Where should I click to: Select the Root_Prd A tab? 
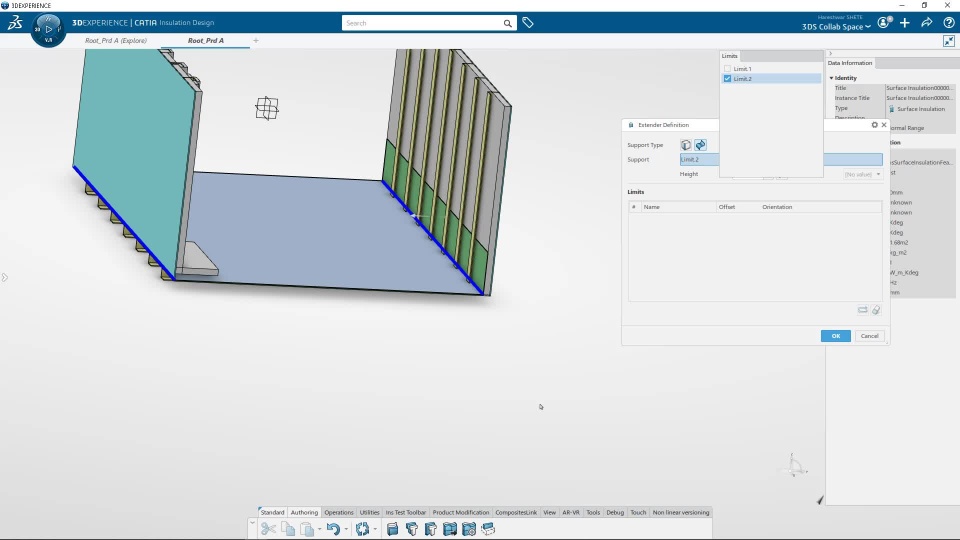click(206, 40)
